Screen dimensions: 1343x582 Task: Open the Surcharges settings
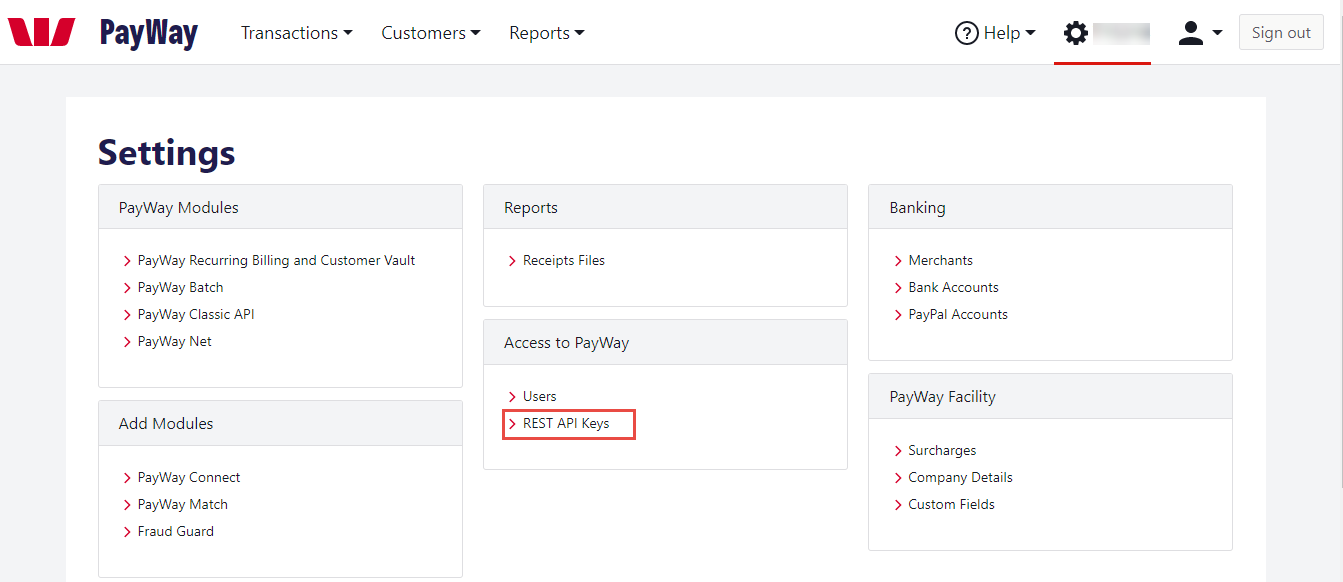pos(942,450)
